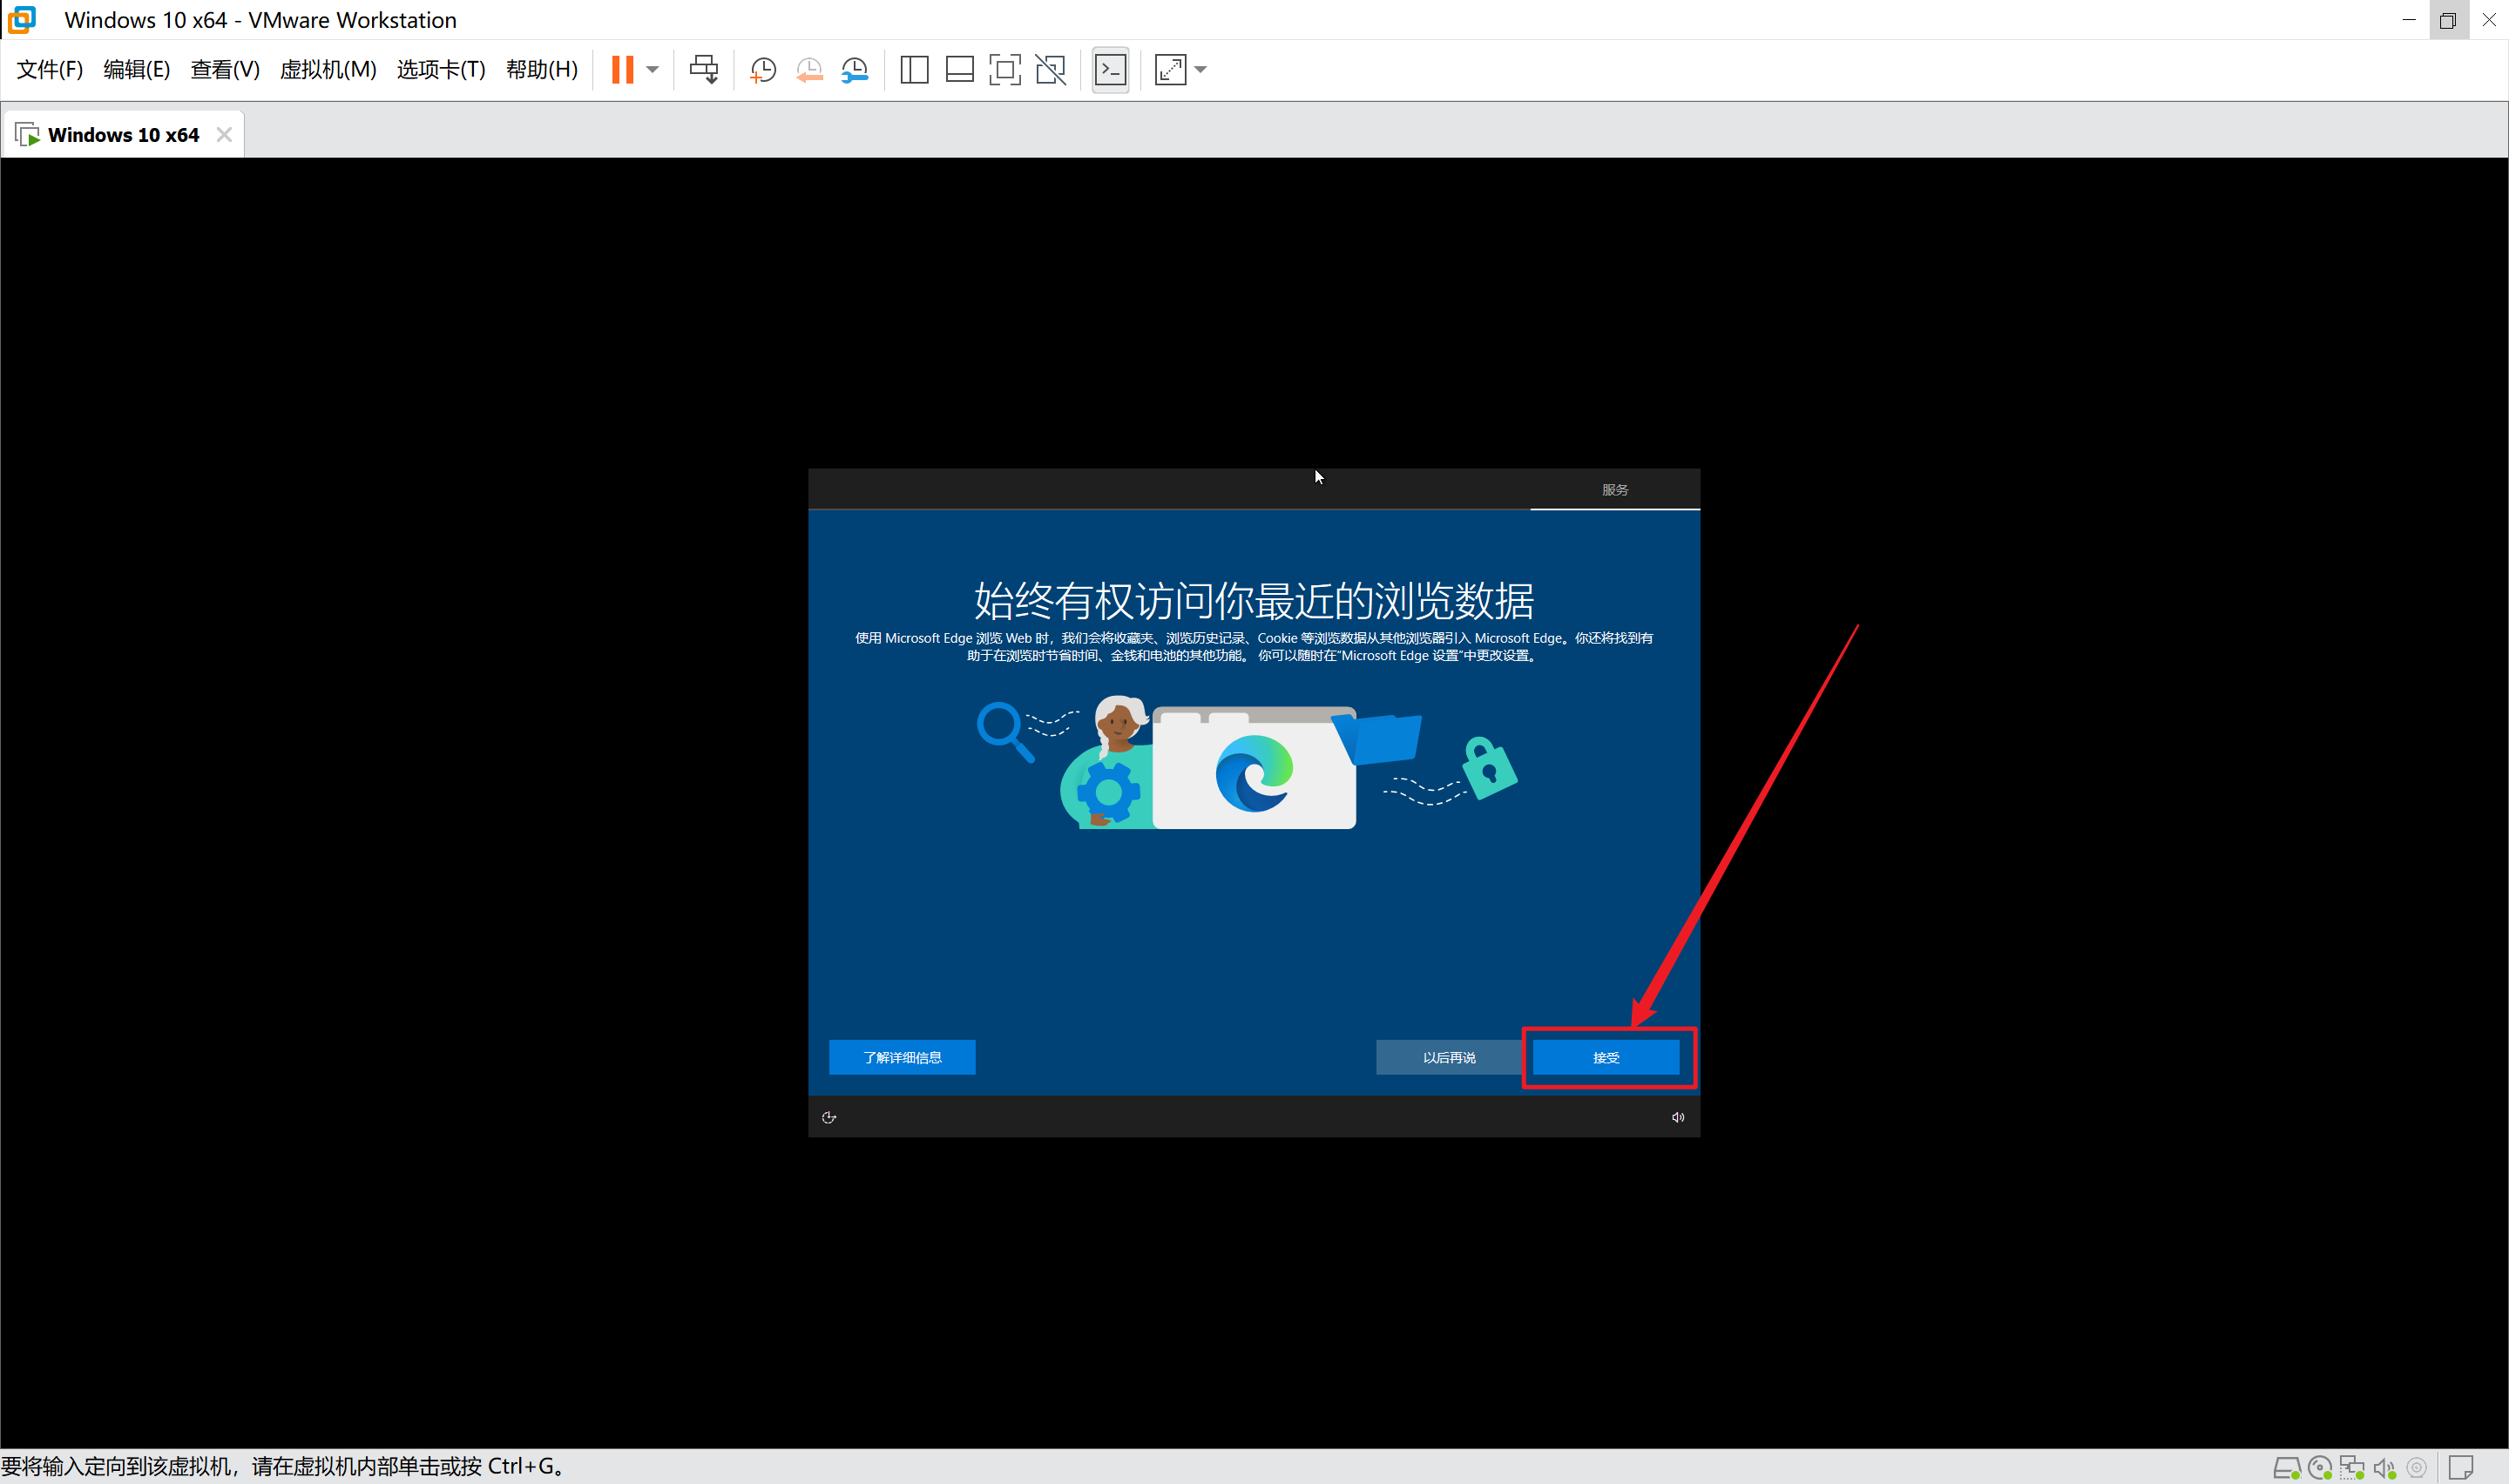Select the Windows 10 x64 tab
The height and width of the screenshot is (1484, 2509).
(x=122, y=135)
